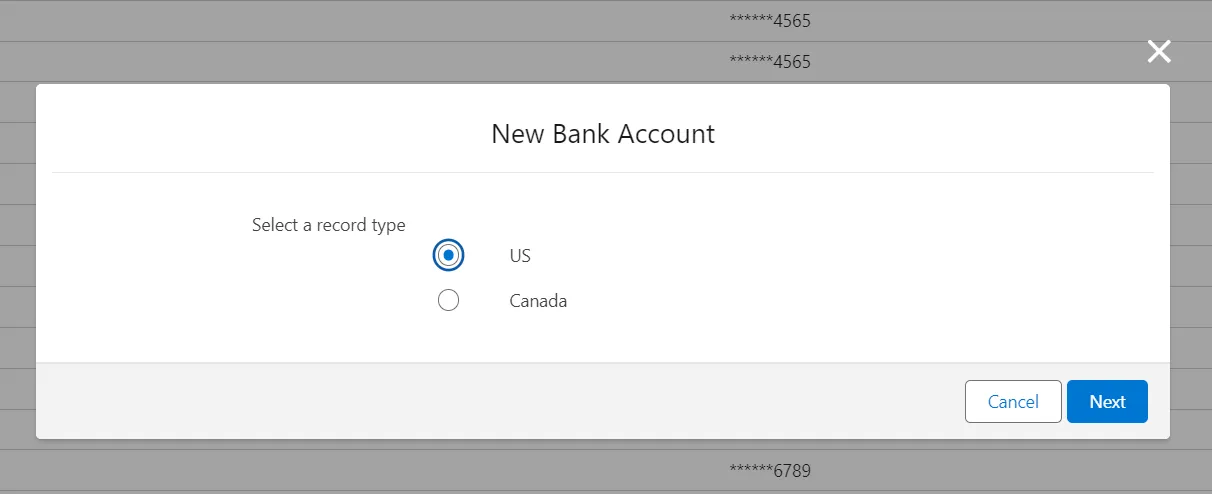Click the ******6789 account entry
Image resolution: width=1212 pixels, height=494 pixels.
click(770, 470)
